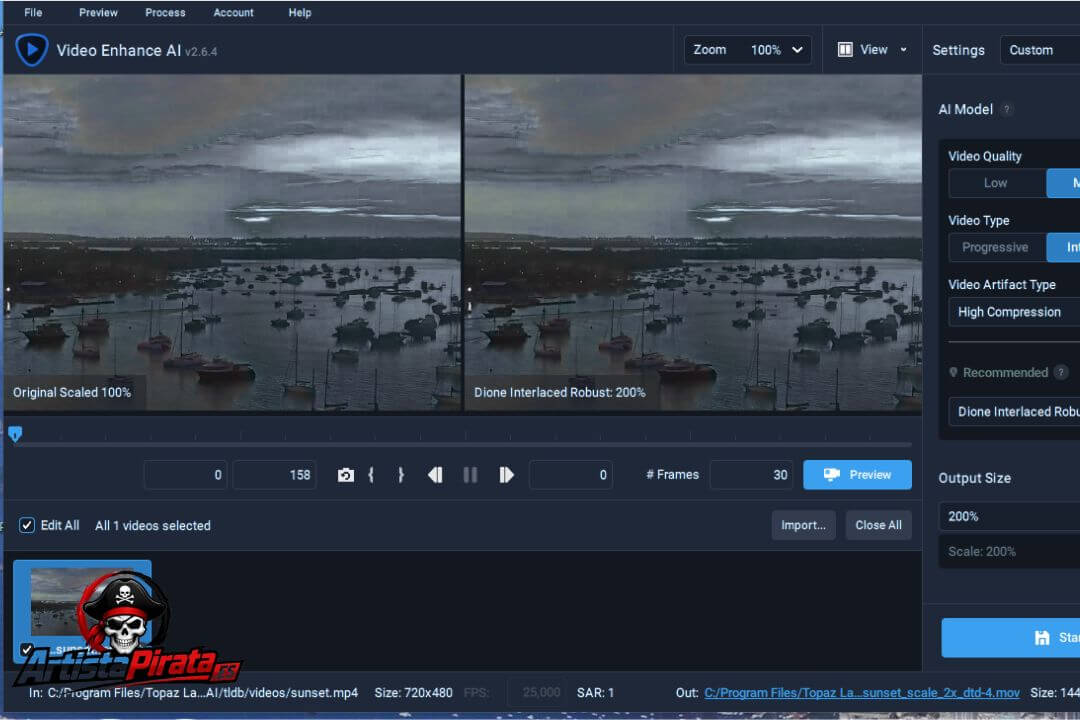The width and height of the screenshot is (1080, 720).
Task: Open the View layout dropdown
Action: (x=873, y=50)
